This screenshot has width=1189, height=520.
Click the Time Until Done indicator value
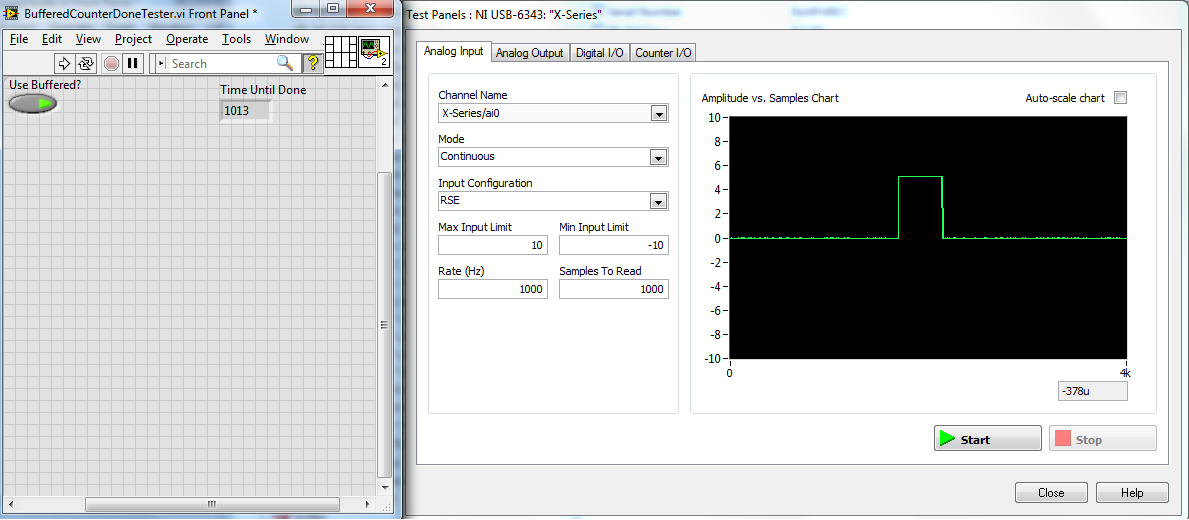(245, 111)
